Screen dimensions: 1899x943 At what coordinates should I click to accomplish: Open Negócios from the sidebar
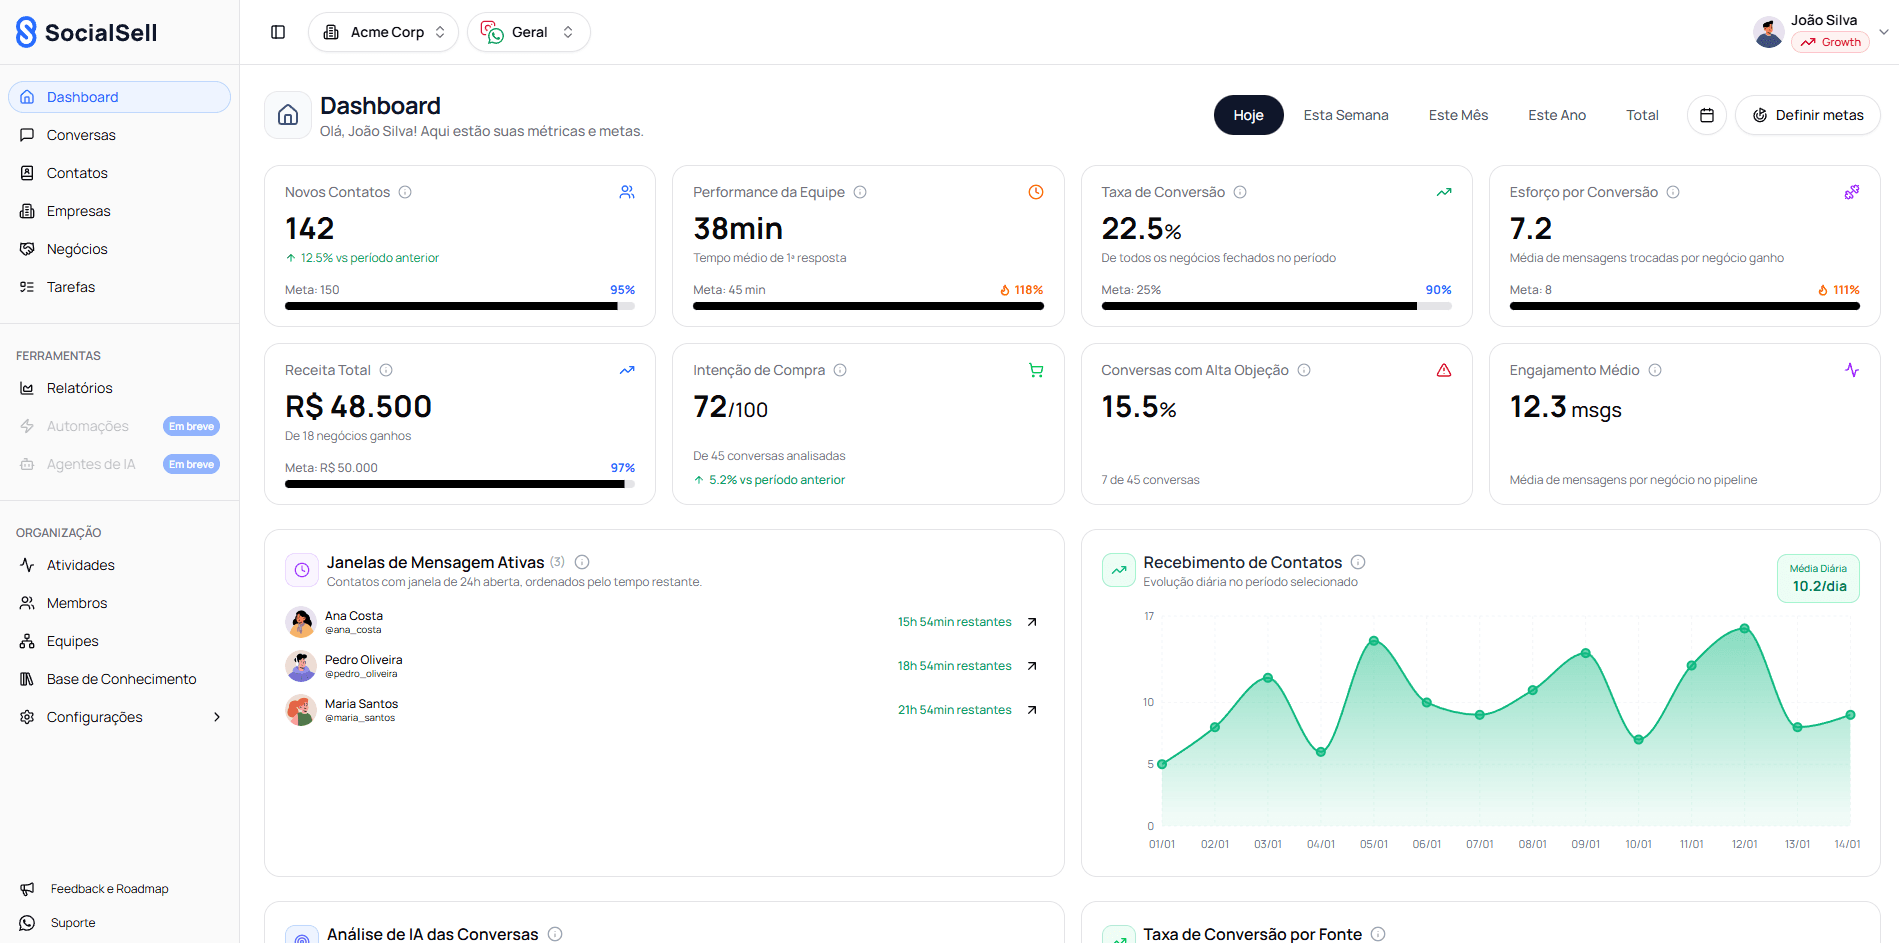pyautogui.click(x=78, y=248)
